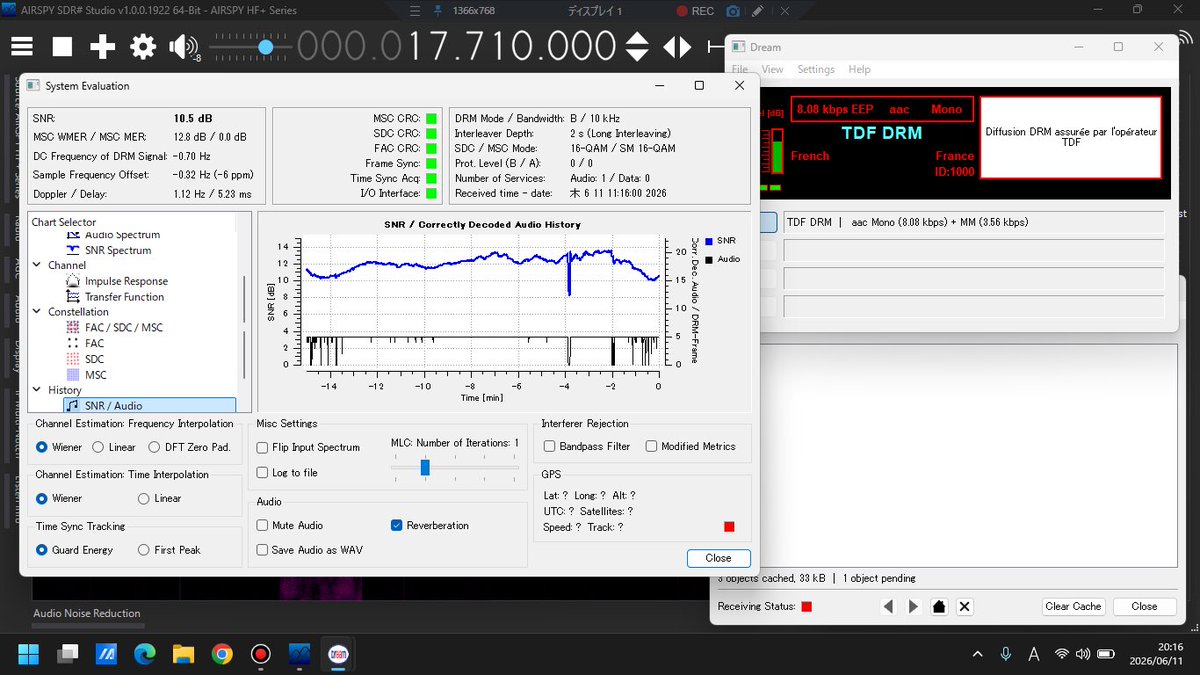Screen dimensions: 1200x675
Task: Mute audio with the SDR# speaker icon
Action: pyautogui.click(x=184, y=47)
